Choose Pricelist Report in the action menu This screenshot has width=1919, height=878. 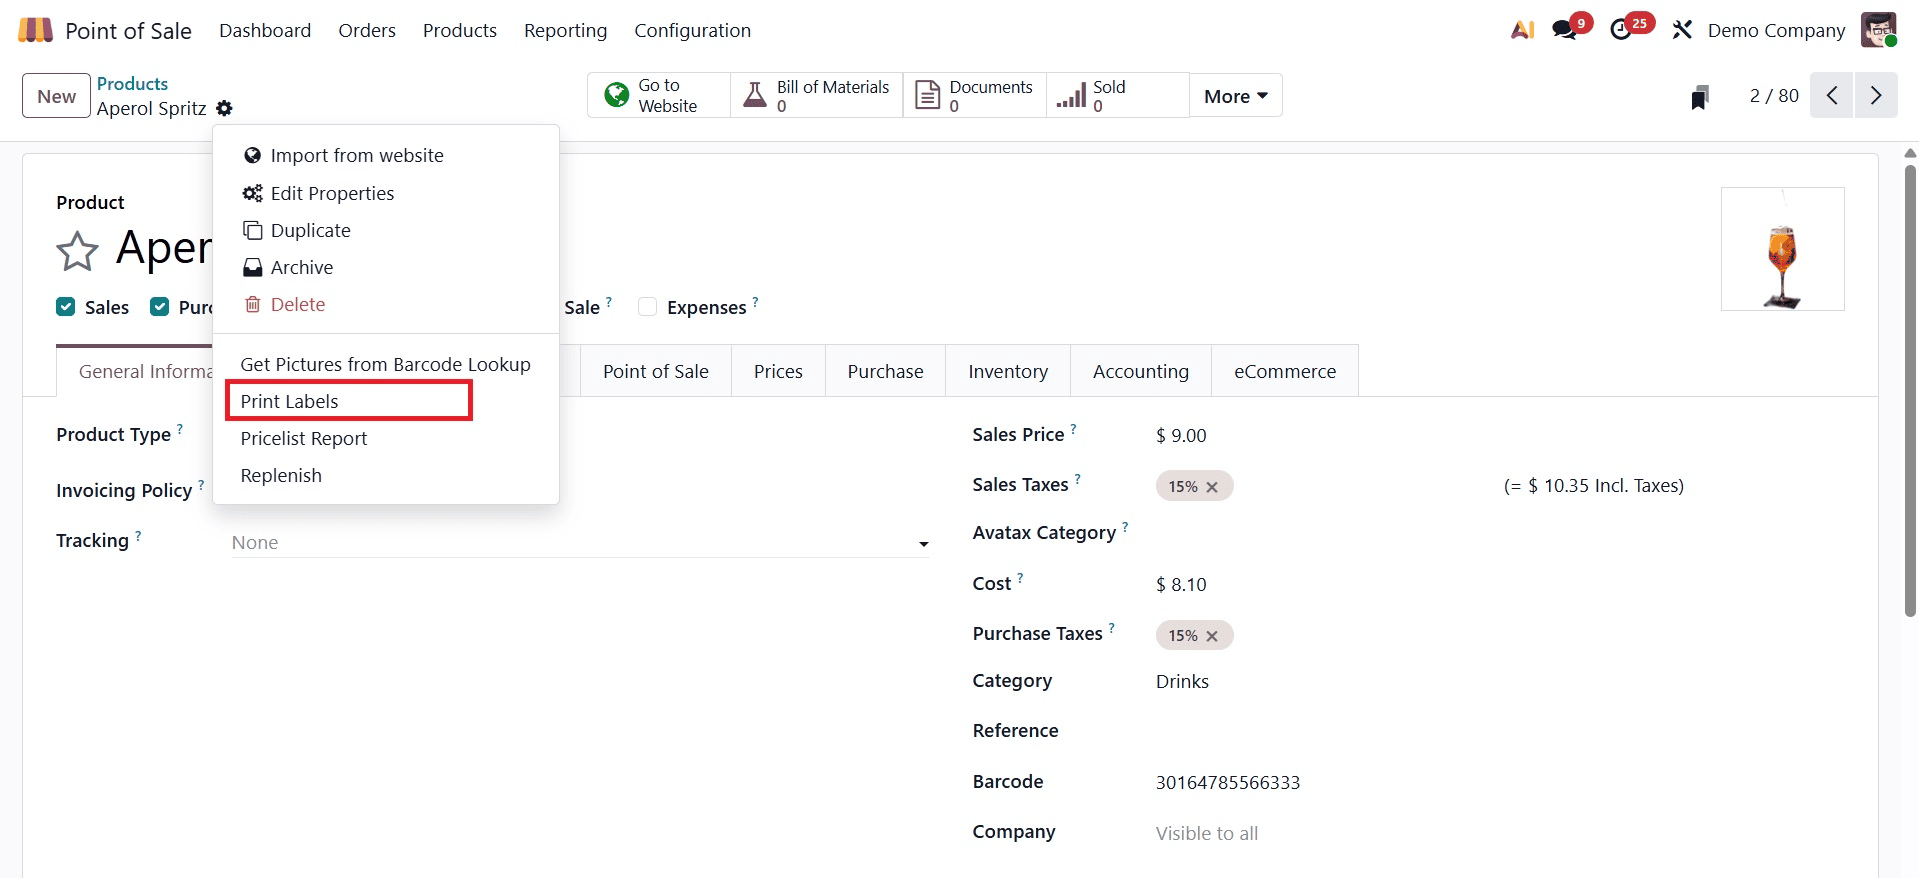pos(385,438)
